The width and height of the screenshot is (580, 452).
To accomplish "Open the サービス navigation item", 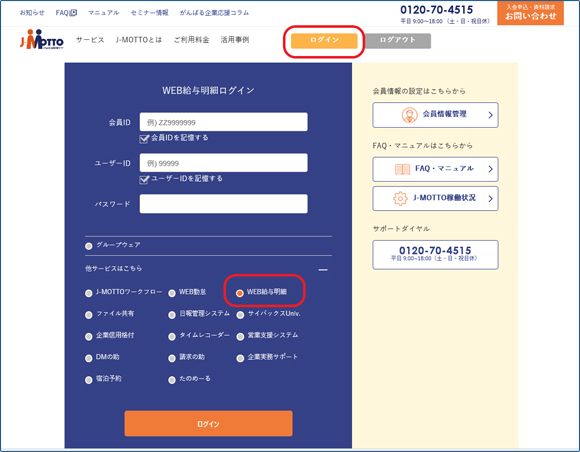I will pos(90,40).
